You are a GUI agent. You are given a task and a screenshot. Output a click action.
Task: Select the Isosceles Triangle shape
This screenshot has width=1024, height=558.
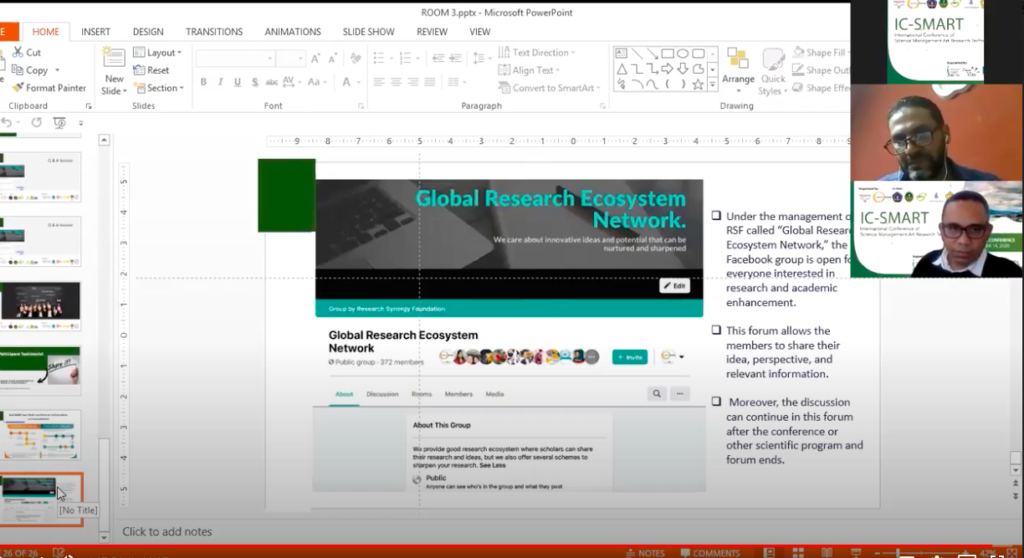[621, 69]
